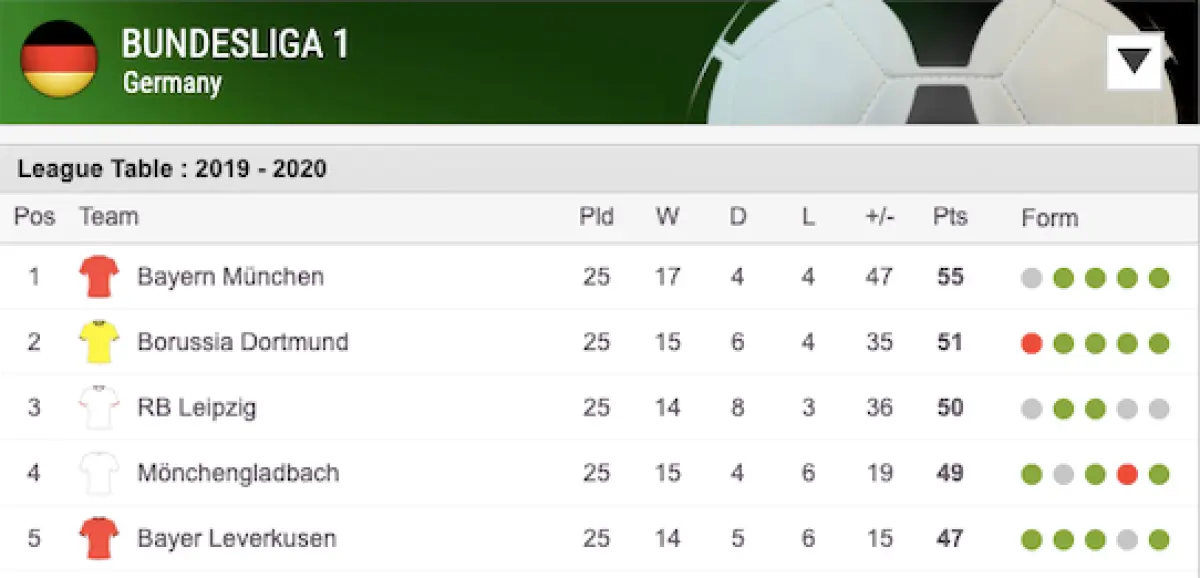
Task: Click RB Leipzig white jersey icon
Action: click(99, 408)
